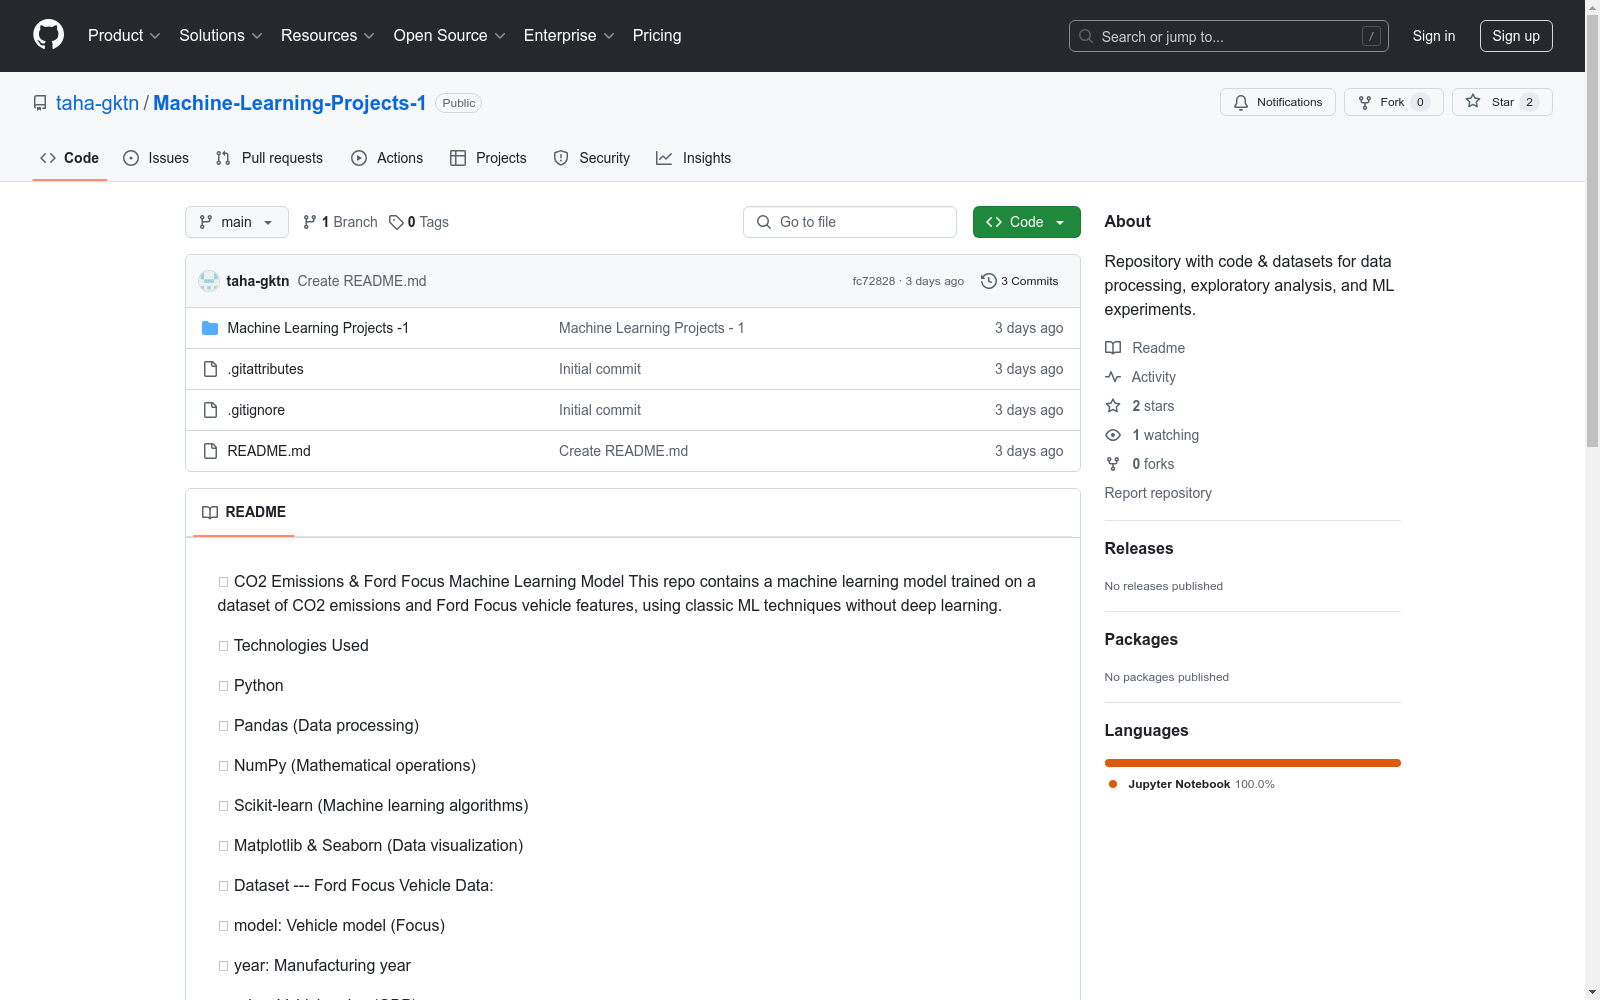Viewport: 1600px width, 1000px height.
Task: Expand the Product menu
Action: [x=124, y=35]
